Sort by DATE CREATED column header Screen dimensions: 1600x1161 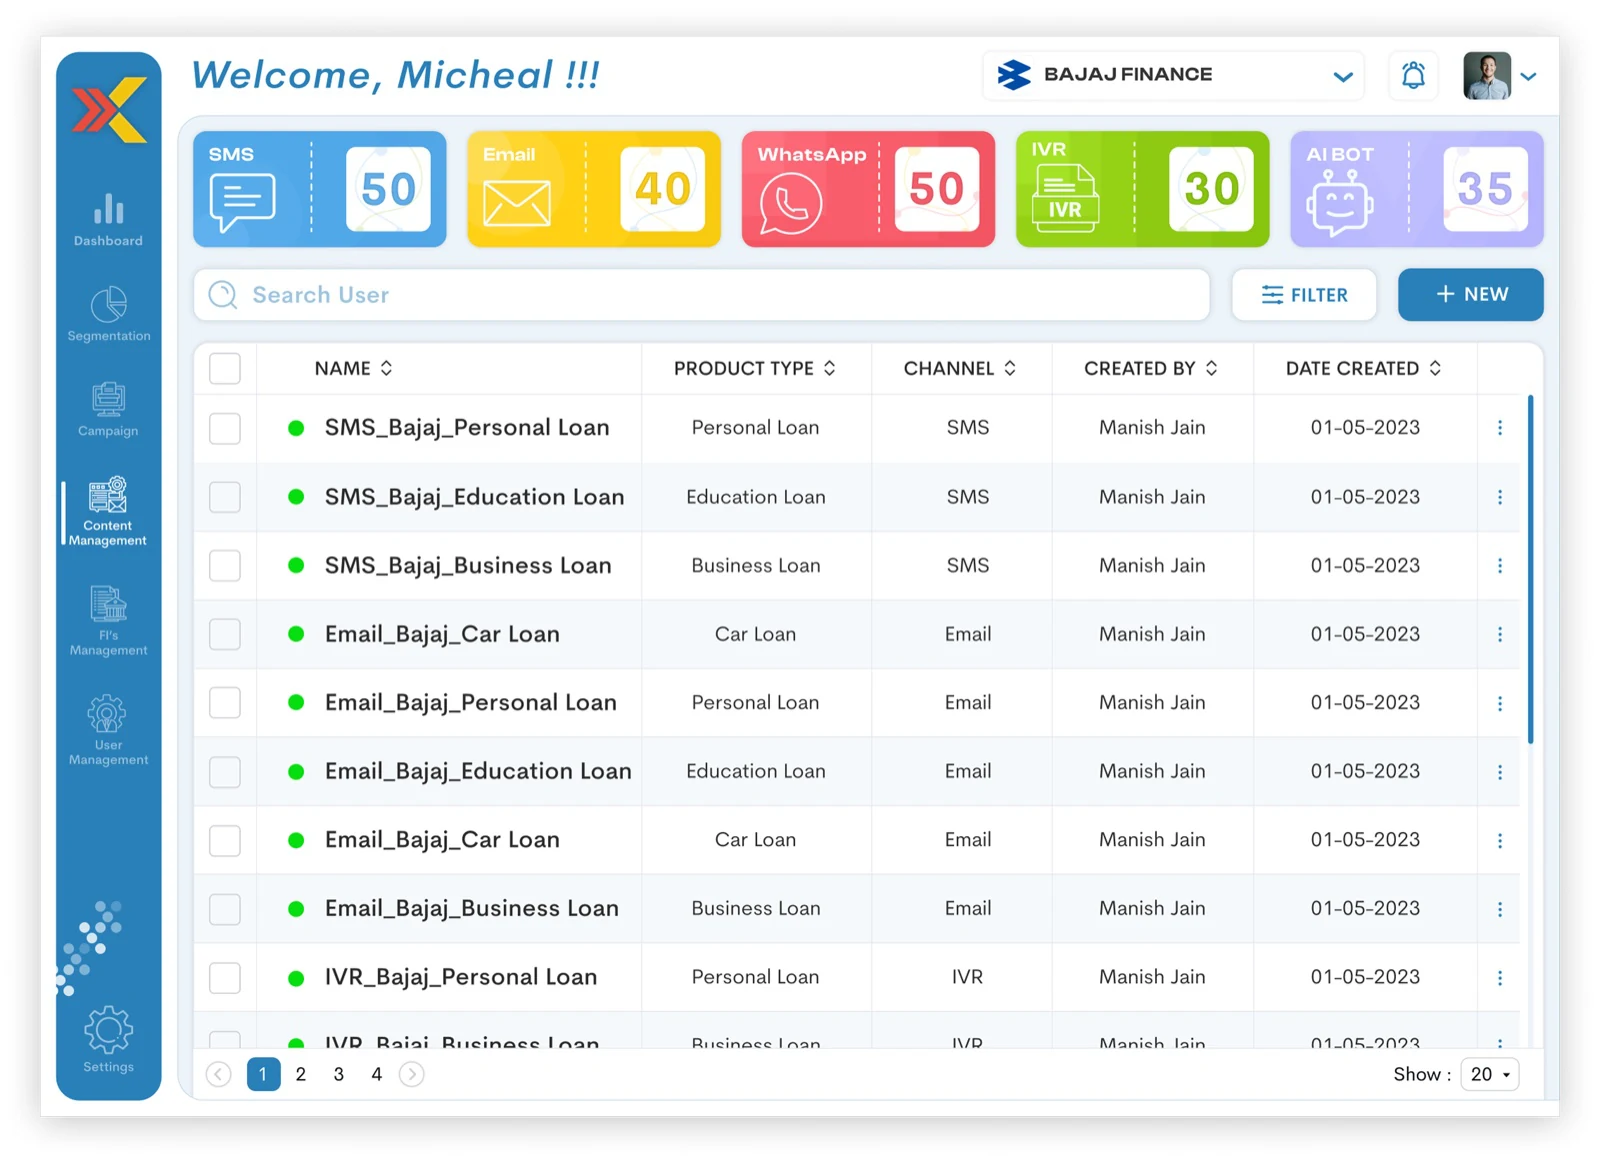1364,368
